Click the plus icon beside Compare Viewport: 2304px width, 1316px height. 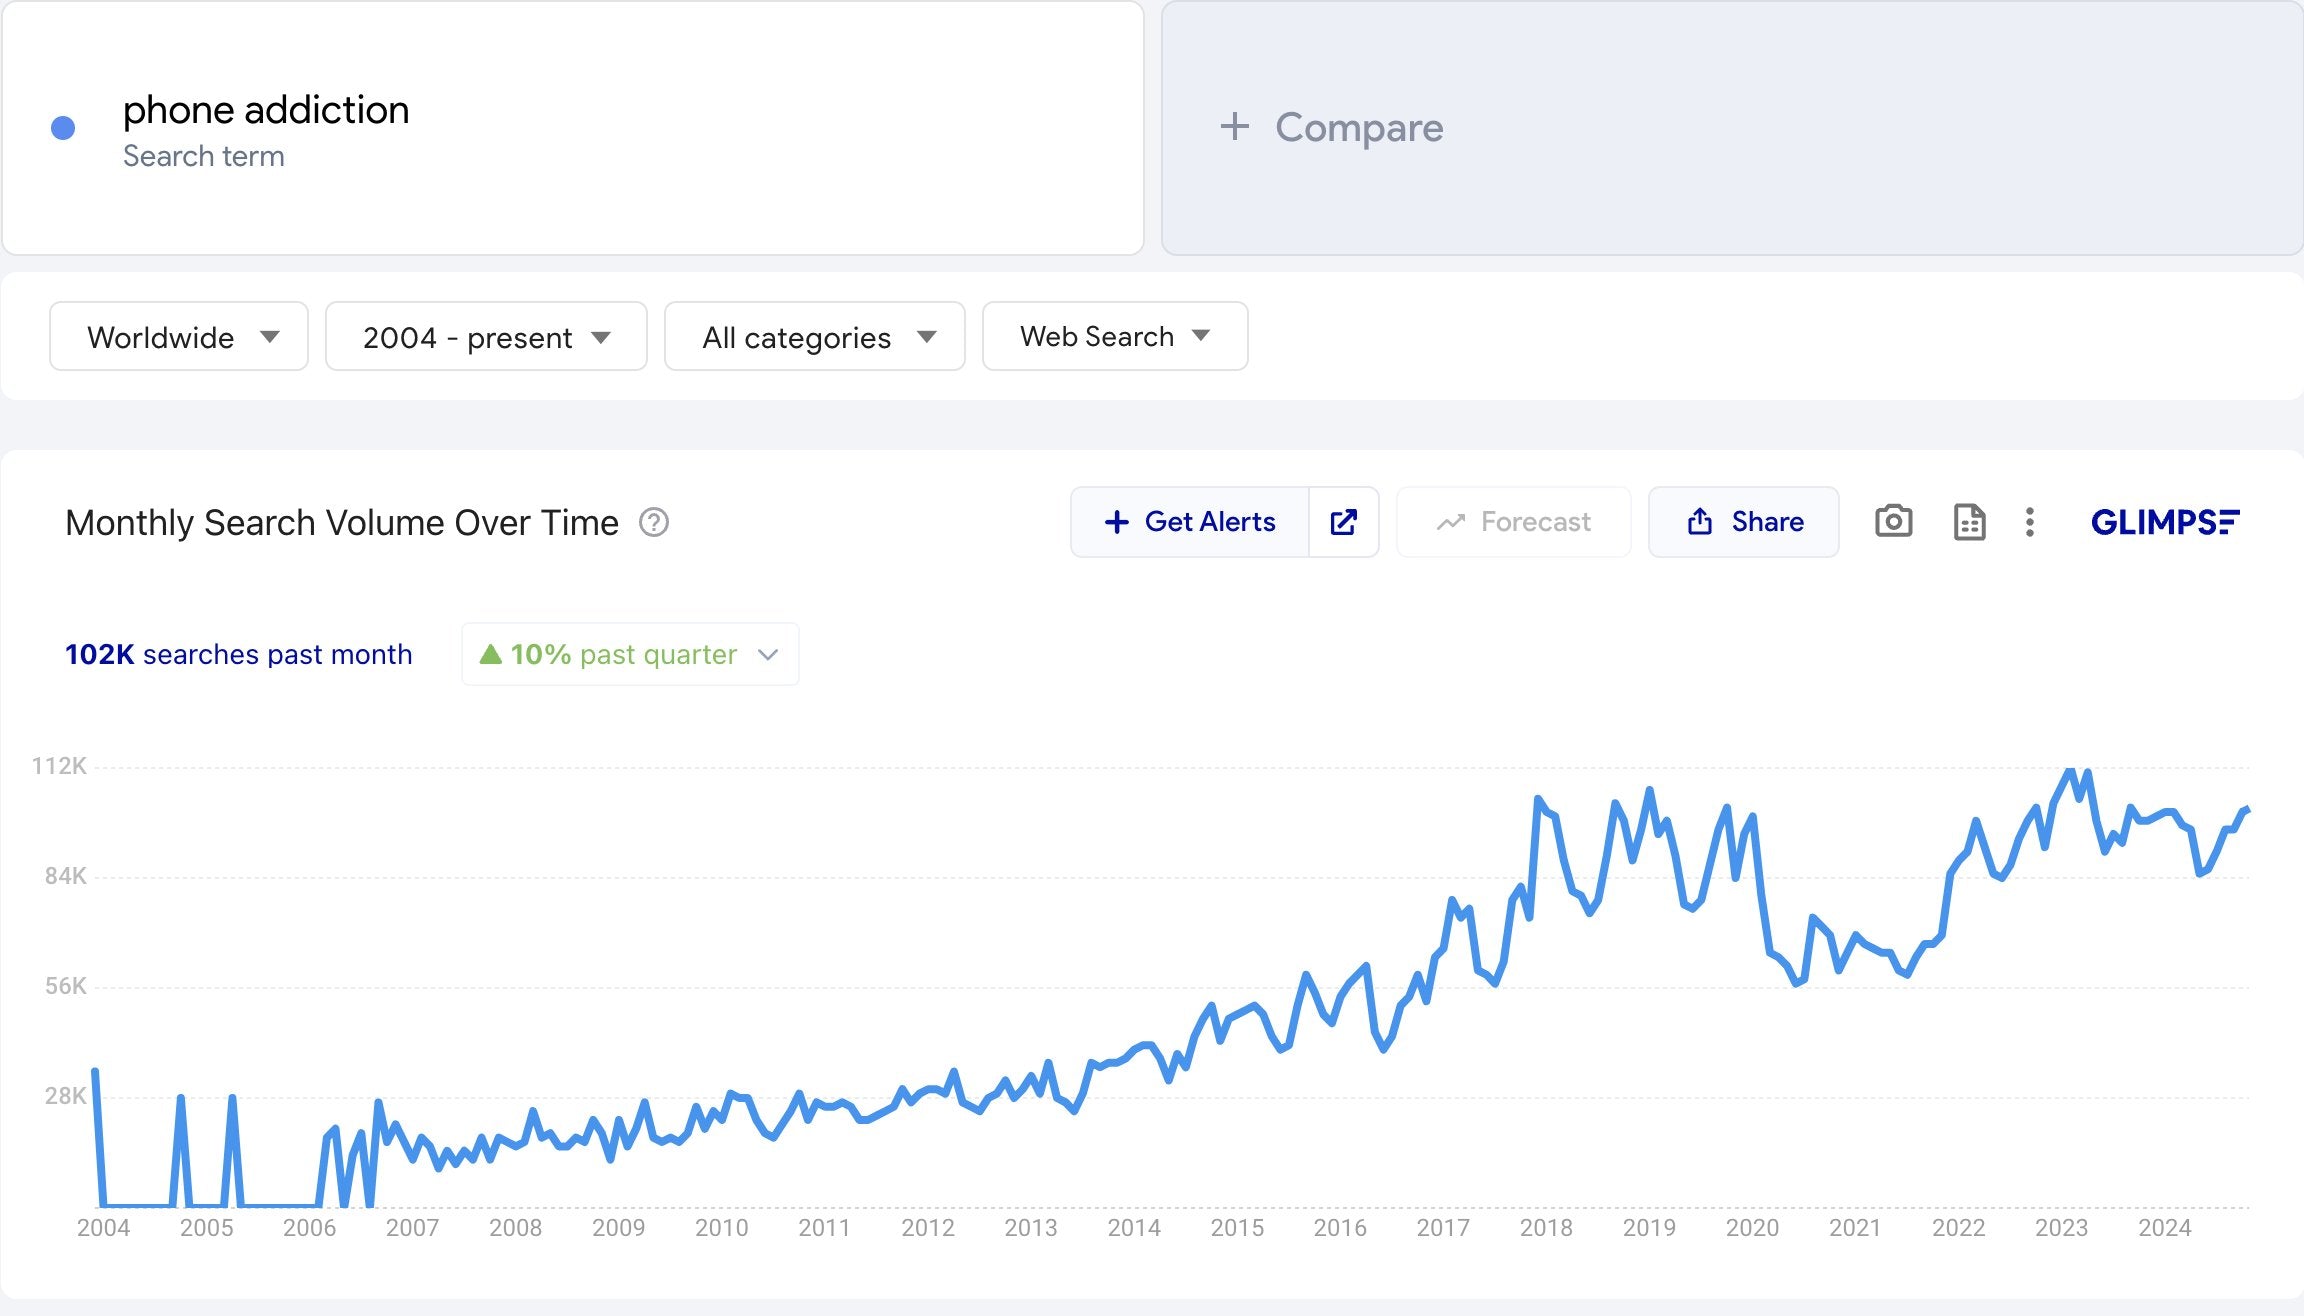click(x=1235, y=127)
